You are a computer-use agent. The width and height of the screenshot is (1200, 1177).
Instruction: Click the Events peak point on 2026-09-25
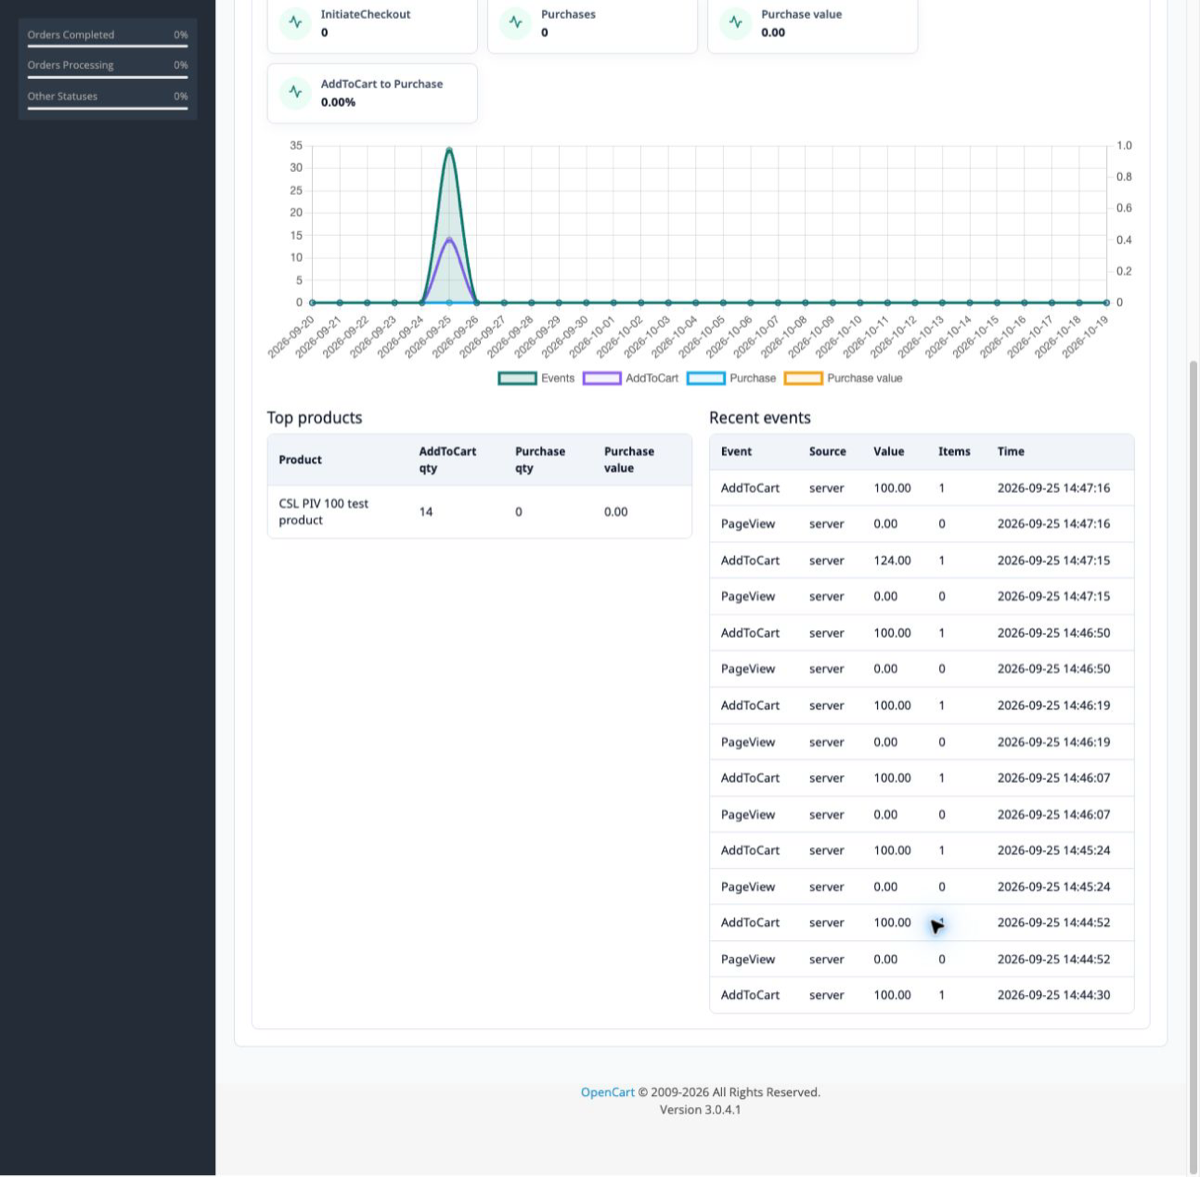pos(449,149)
